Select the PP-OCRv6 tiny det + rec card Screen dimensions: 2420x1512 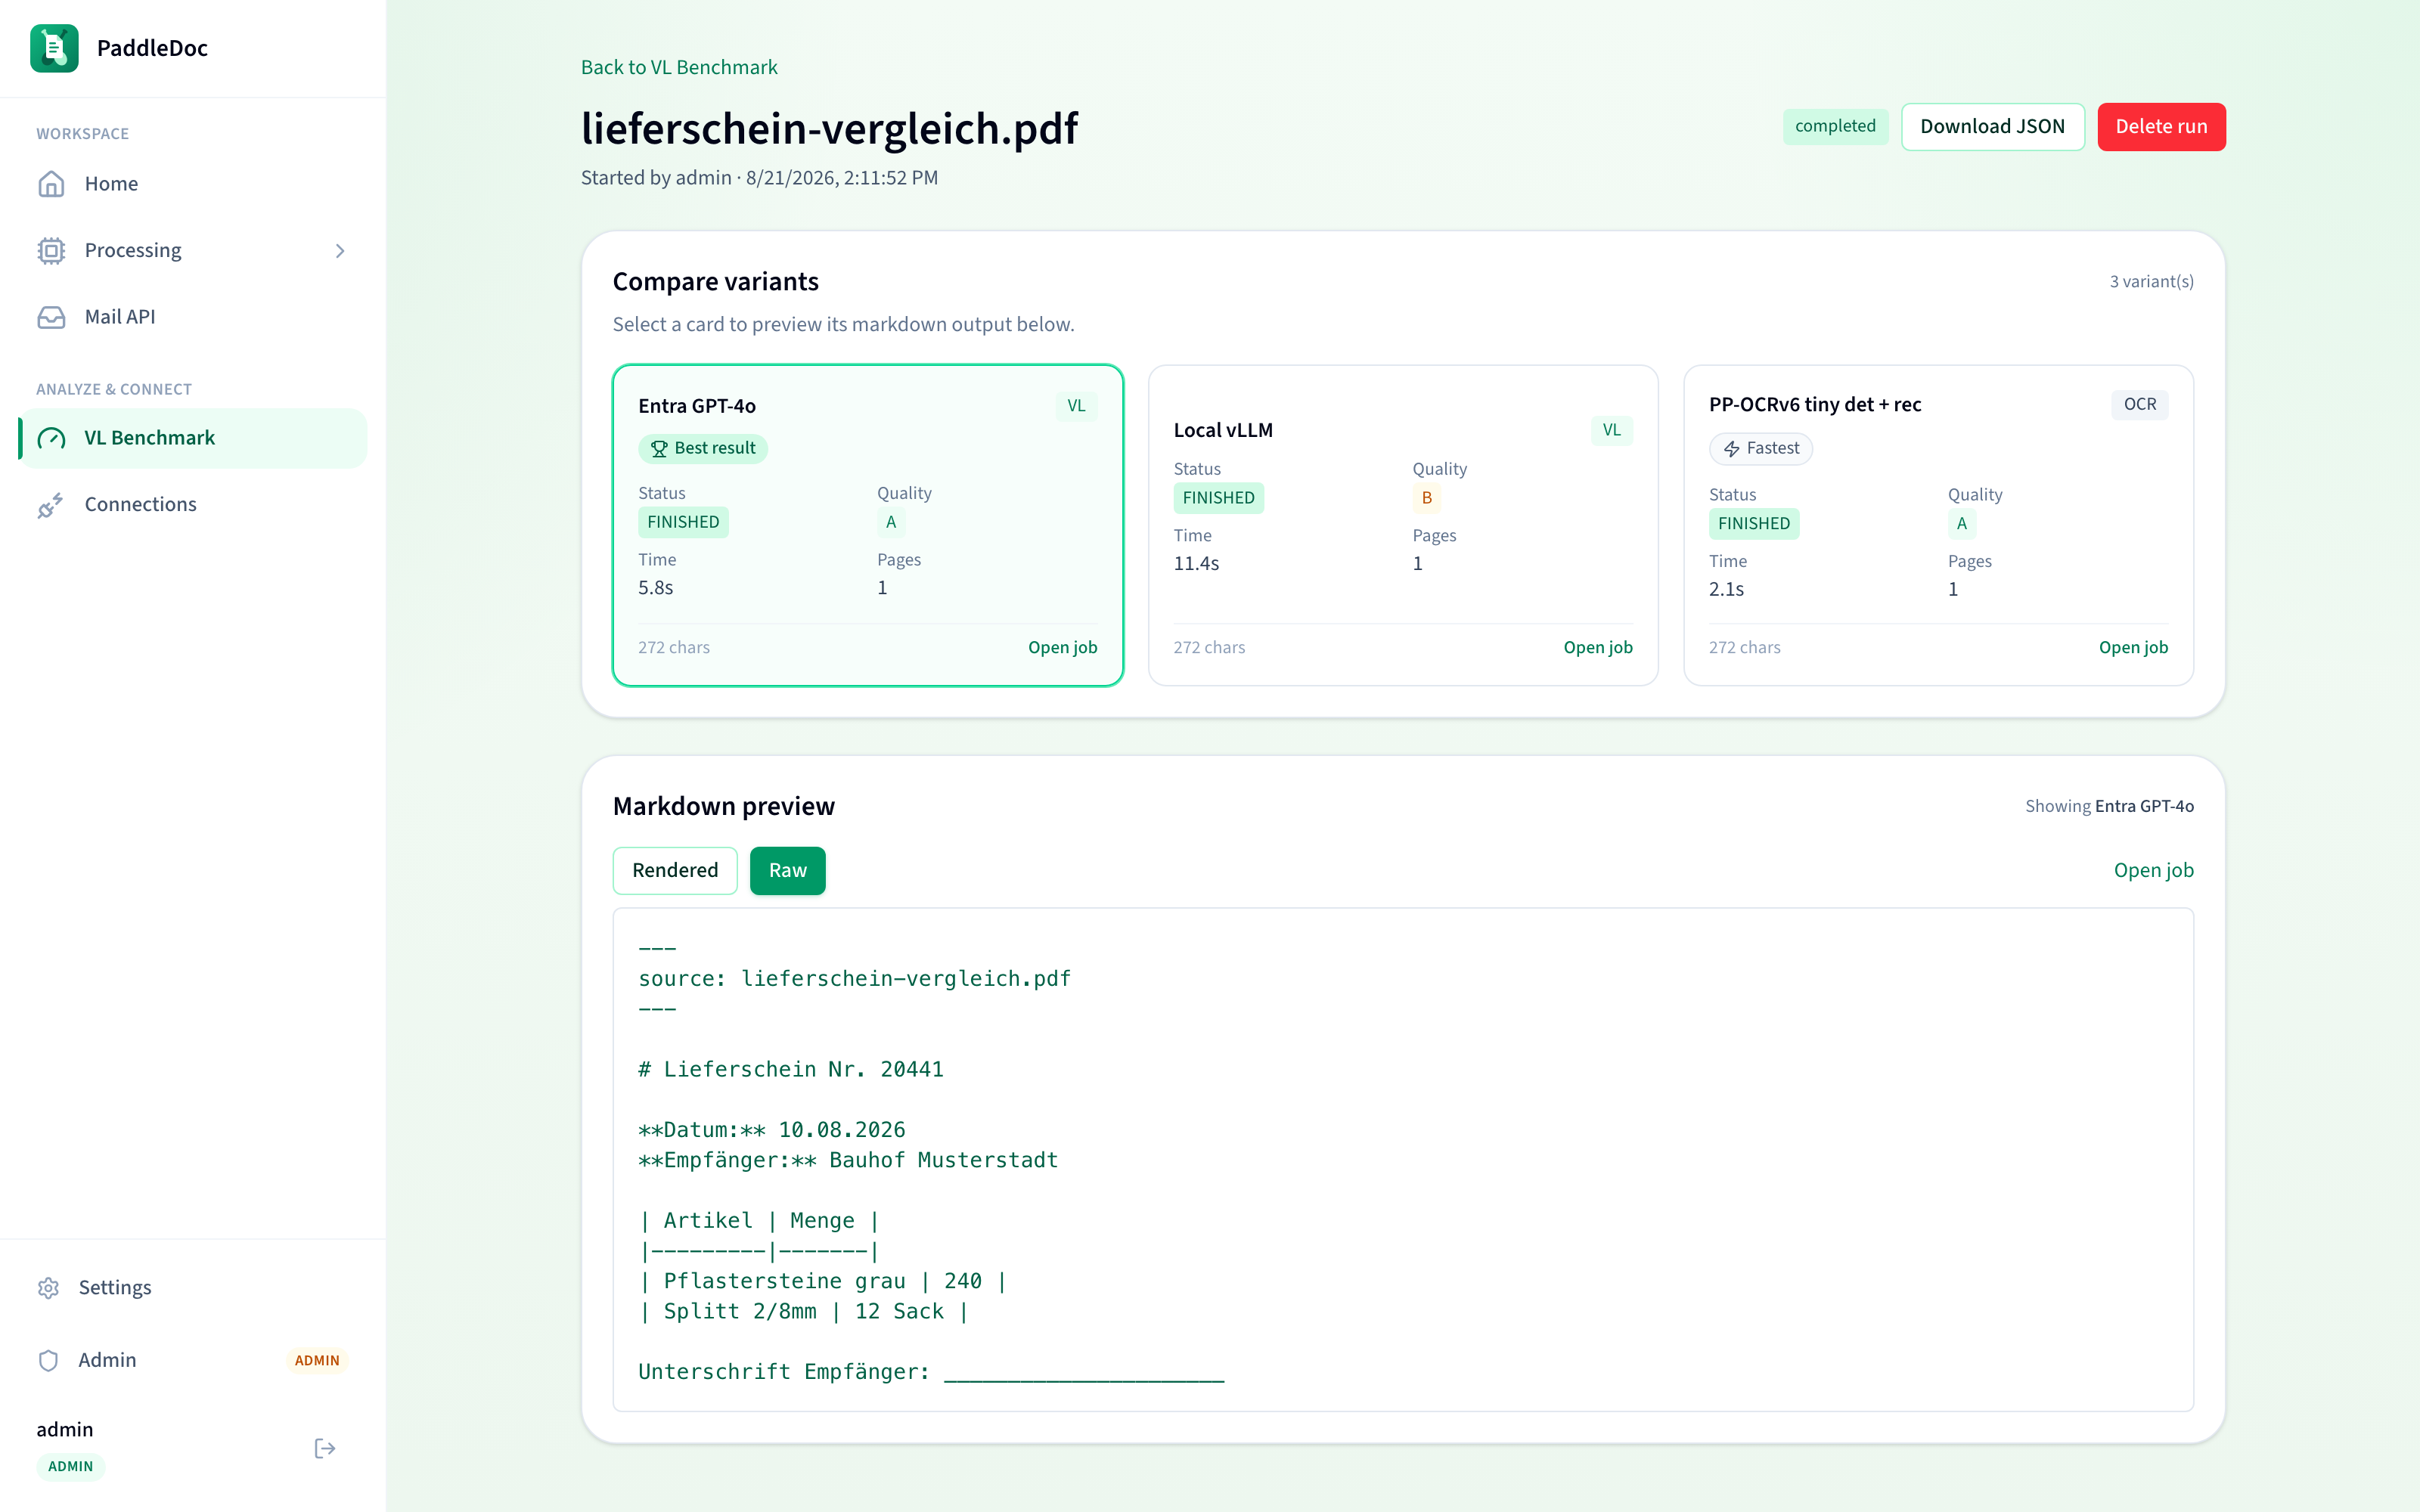point(1938,525)
